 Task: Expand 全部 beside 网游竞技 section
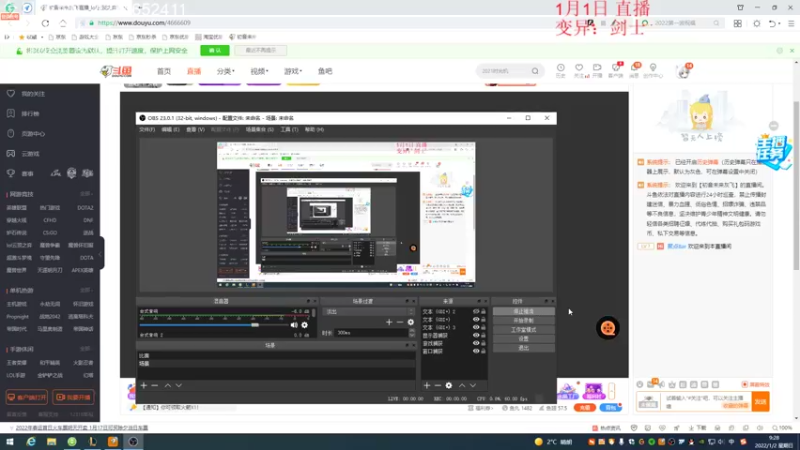[x=86, y=194]
